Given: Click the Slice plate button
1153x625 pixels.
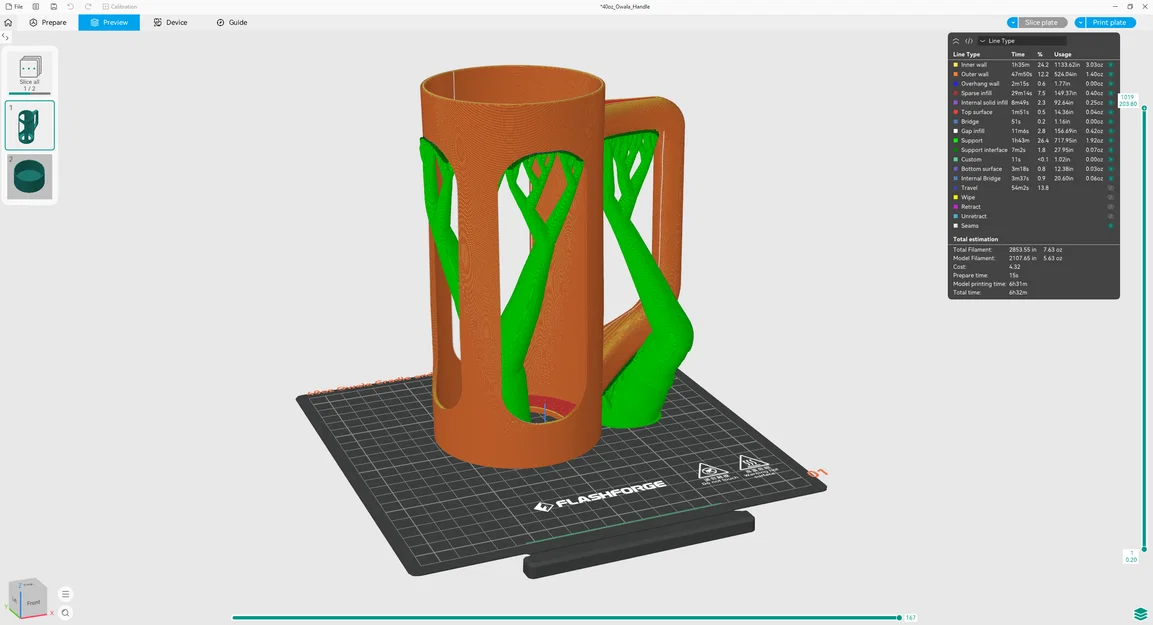Looking at the screenshot, I should tap(1042, 23).
